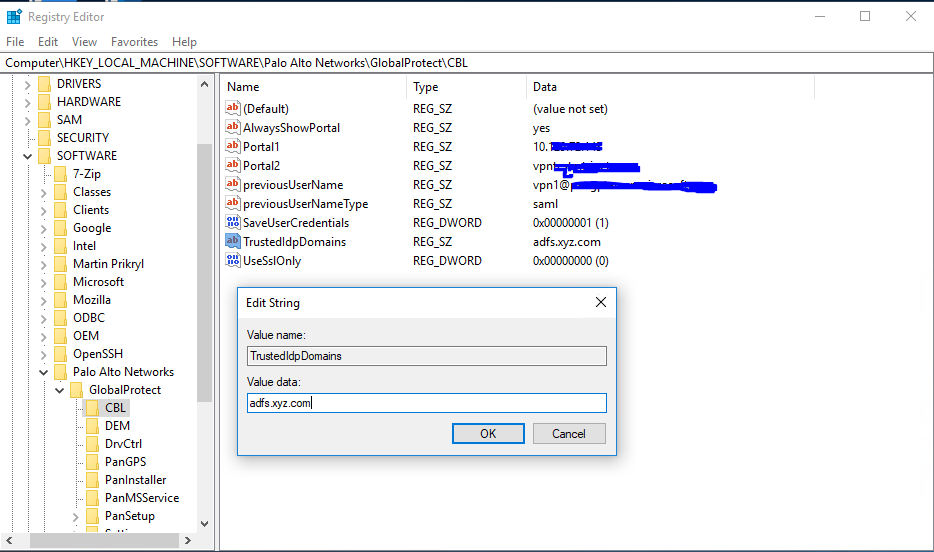Expand the Classes key
The image size is (934, 552).
click(x=43, y=192)
